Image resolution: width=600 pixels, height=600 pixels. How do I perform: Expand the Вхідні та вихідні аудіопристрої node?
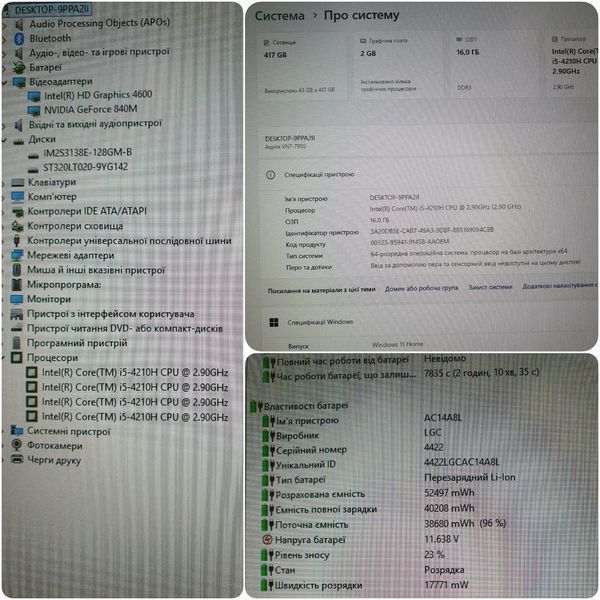point(5,125)
